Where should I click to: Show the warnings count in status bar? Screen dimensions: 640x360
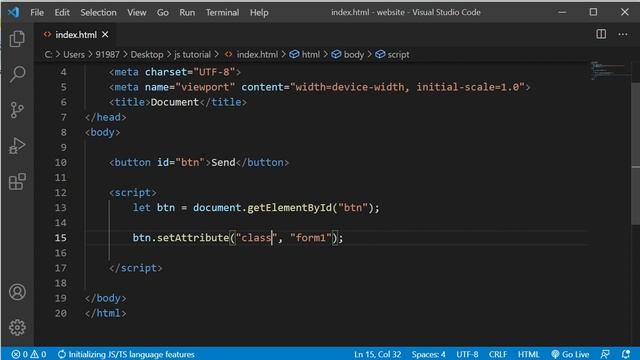38,354
